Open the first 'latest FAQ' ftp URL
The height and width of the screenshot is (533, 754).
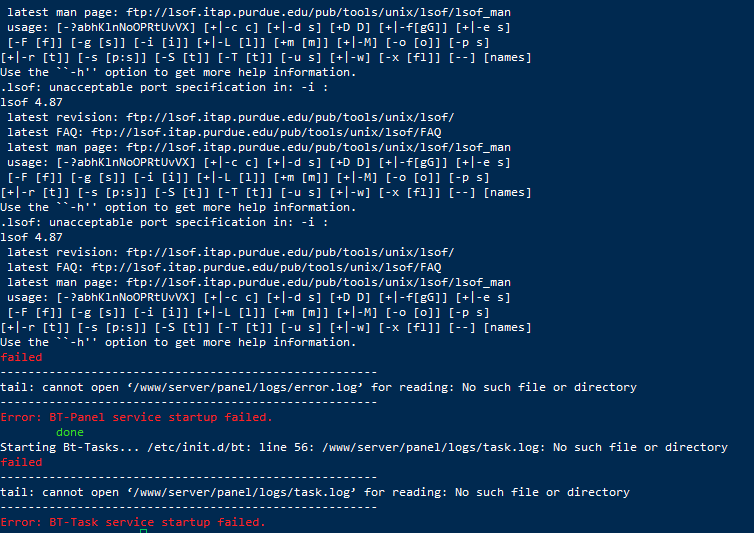[266, 132]
